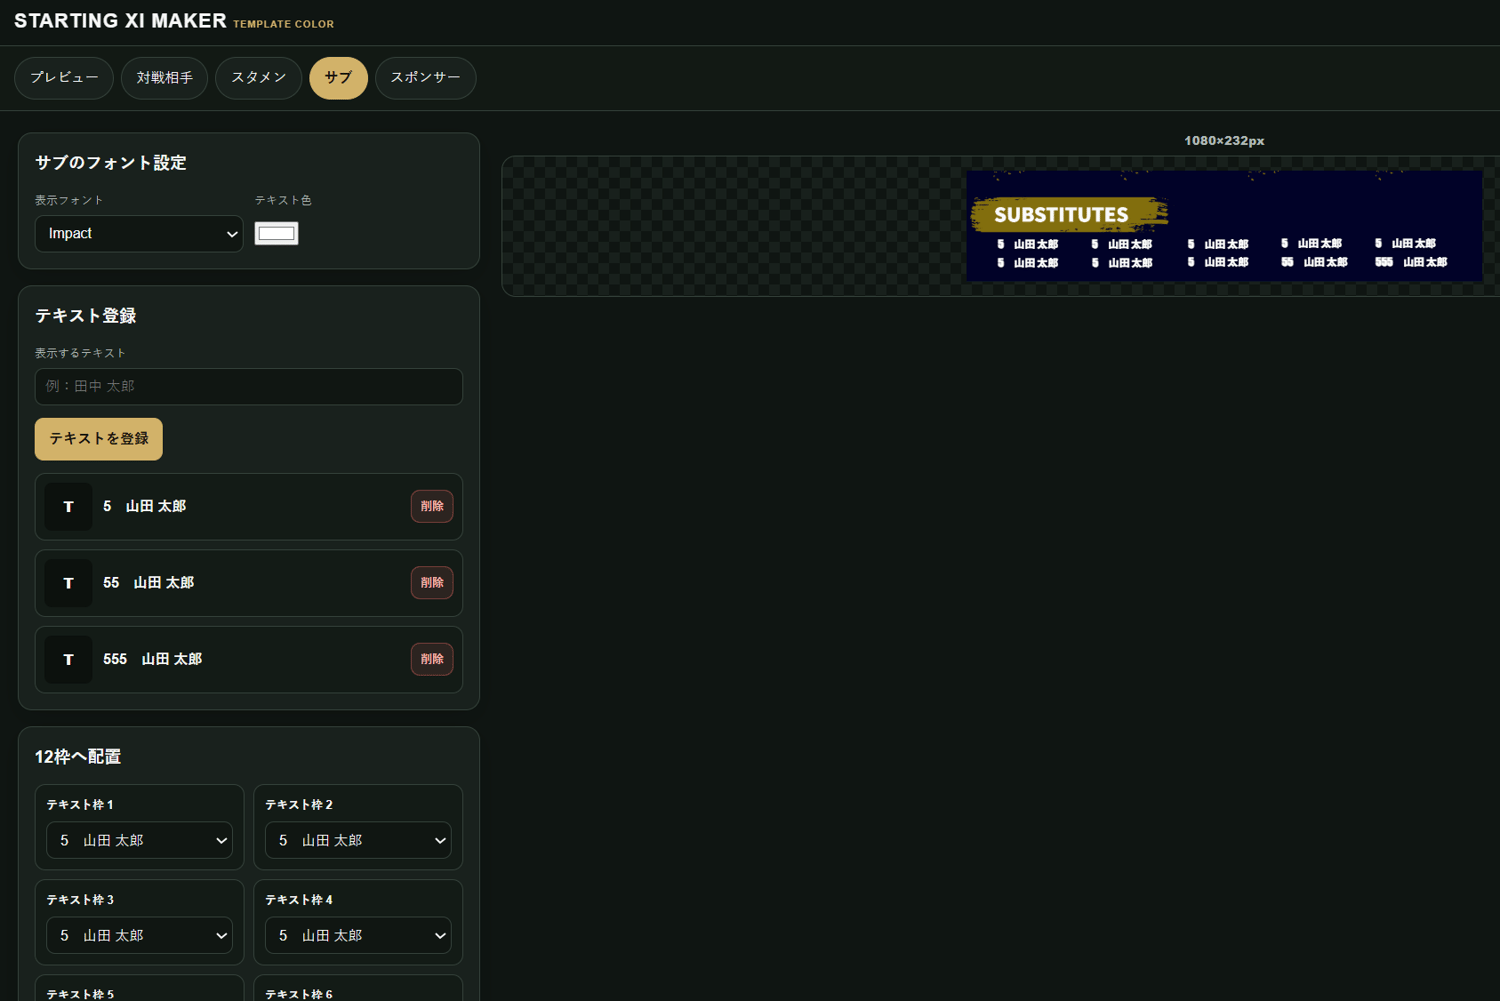Screen dimensions: 1500x1001
Task: Click the TEMPLATE COLOR subtitle text
Action: click(x=284, y=24)
